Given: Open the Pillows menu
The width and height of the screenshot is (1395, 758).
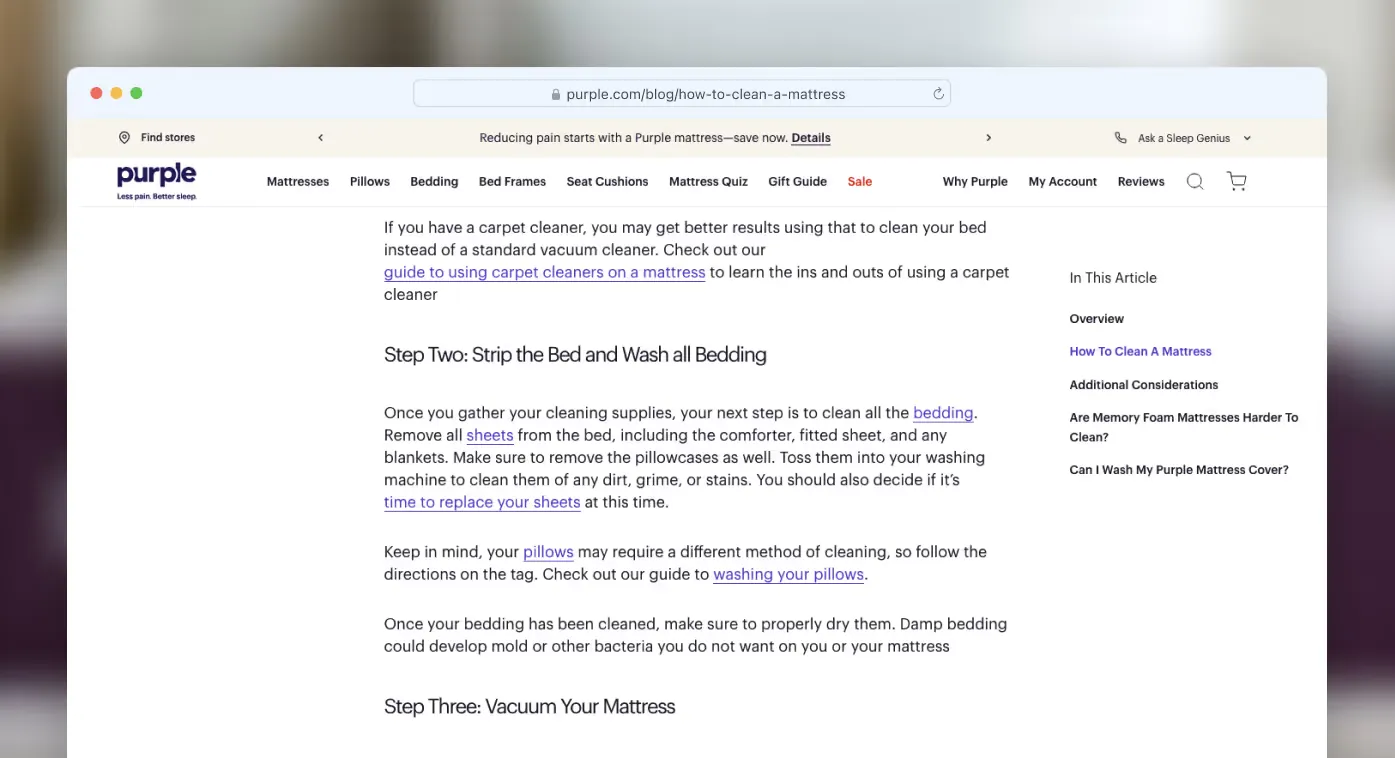Looking at the screenshot, I should click(x=370, y=181).
